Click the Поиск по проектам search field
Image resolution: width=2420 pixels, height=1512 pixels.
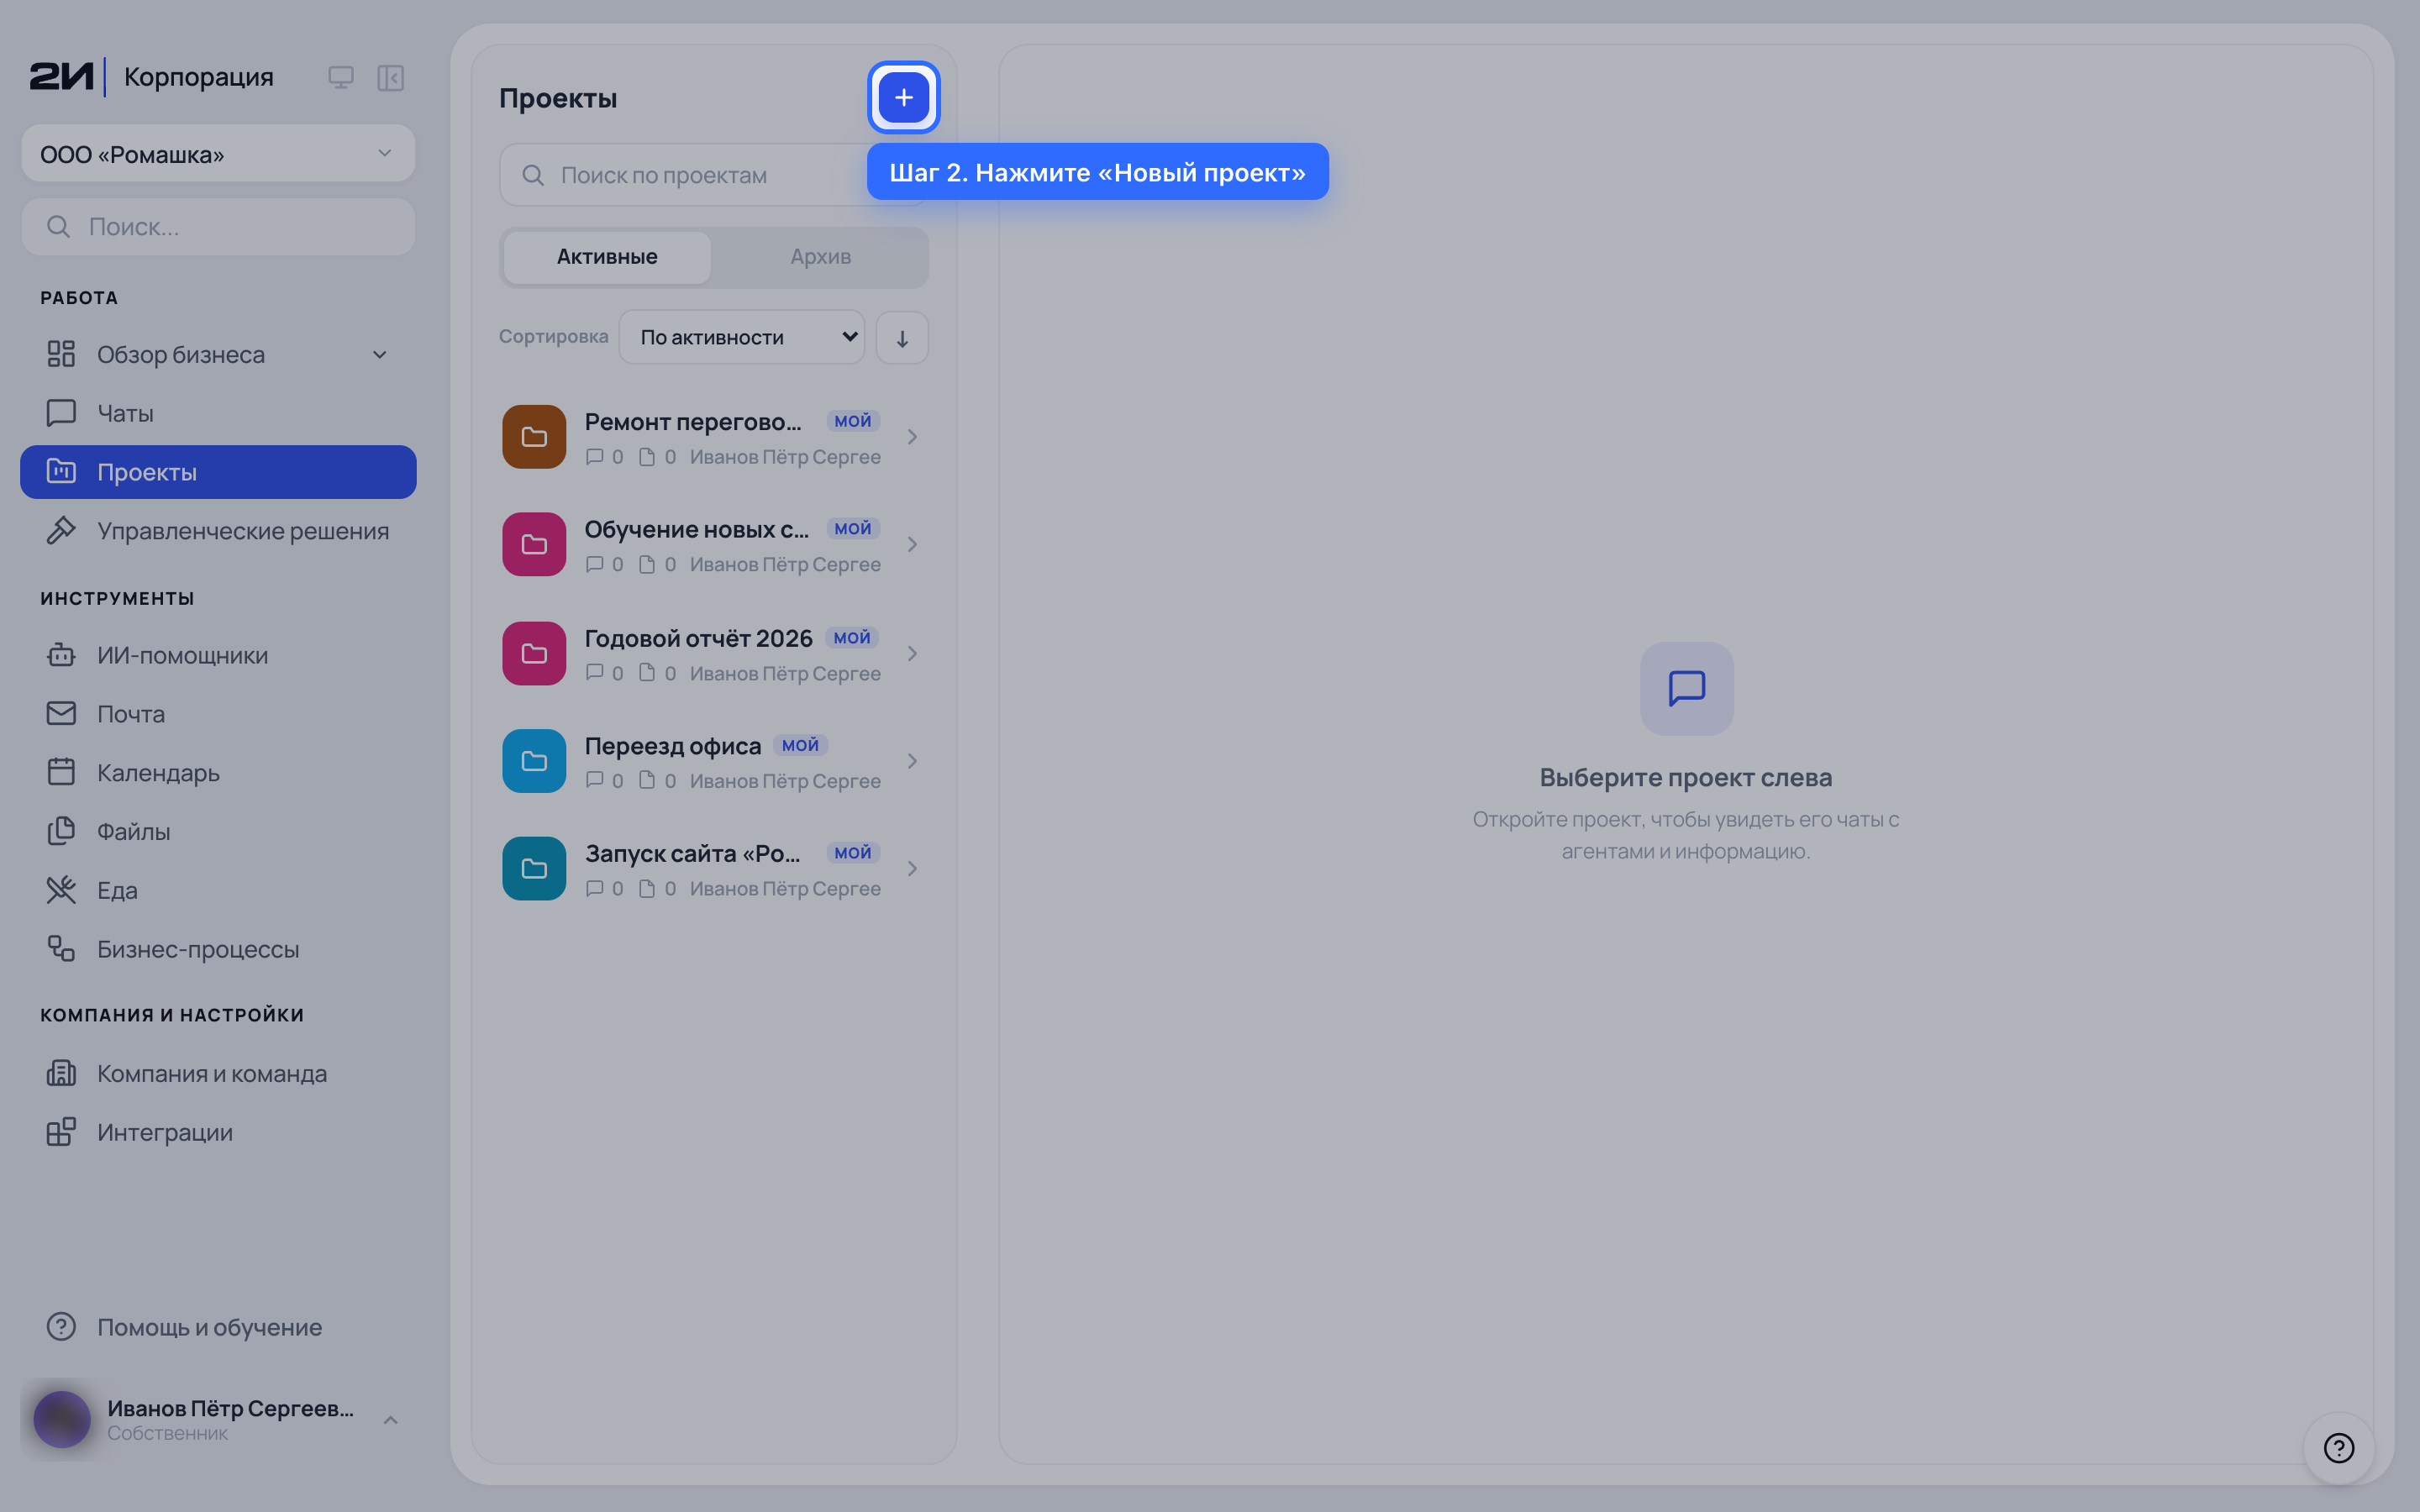pyautogui.click(x=713, y=175)
